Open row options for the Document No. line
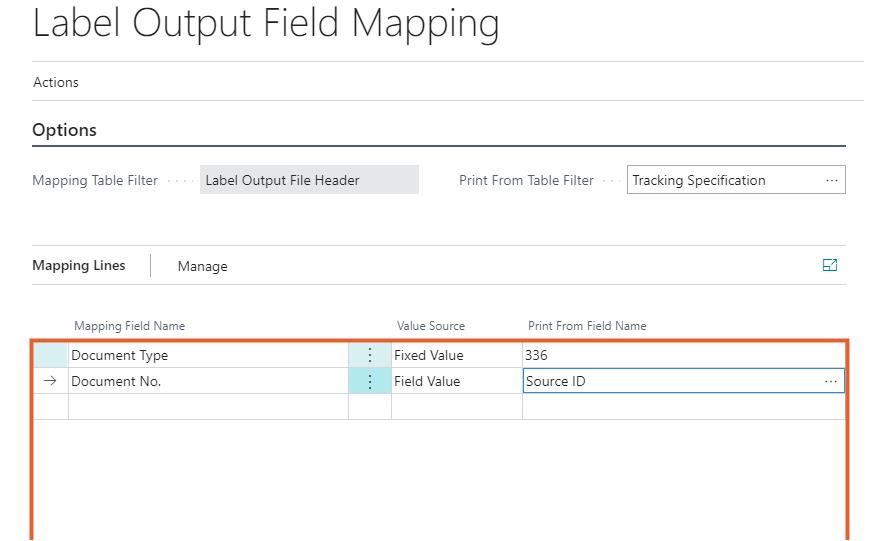 click(370, 382)
